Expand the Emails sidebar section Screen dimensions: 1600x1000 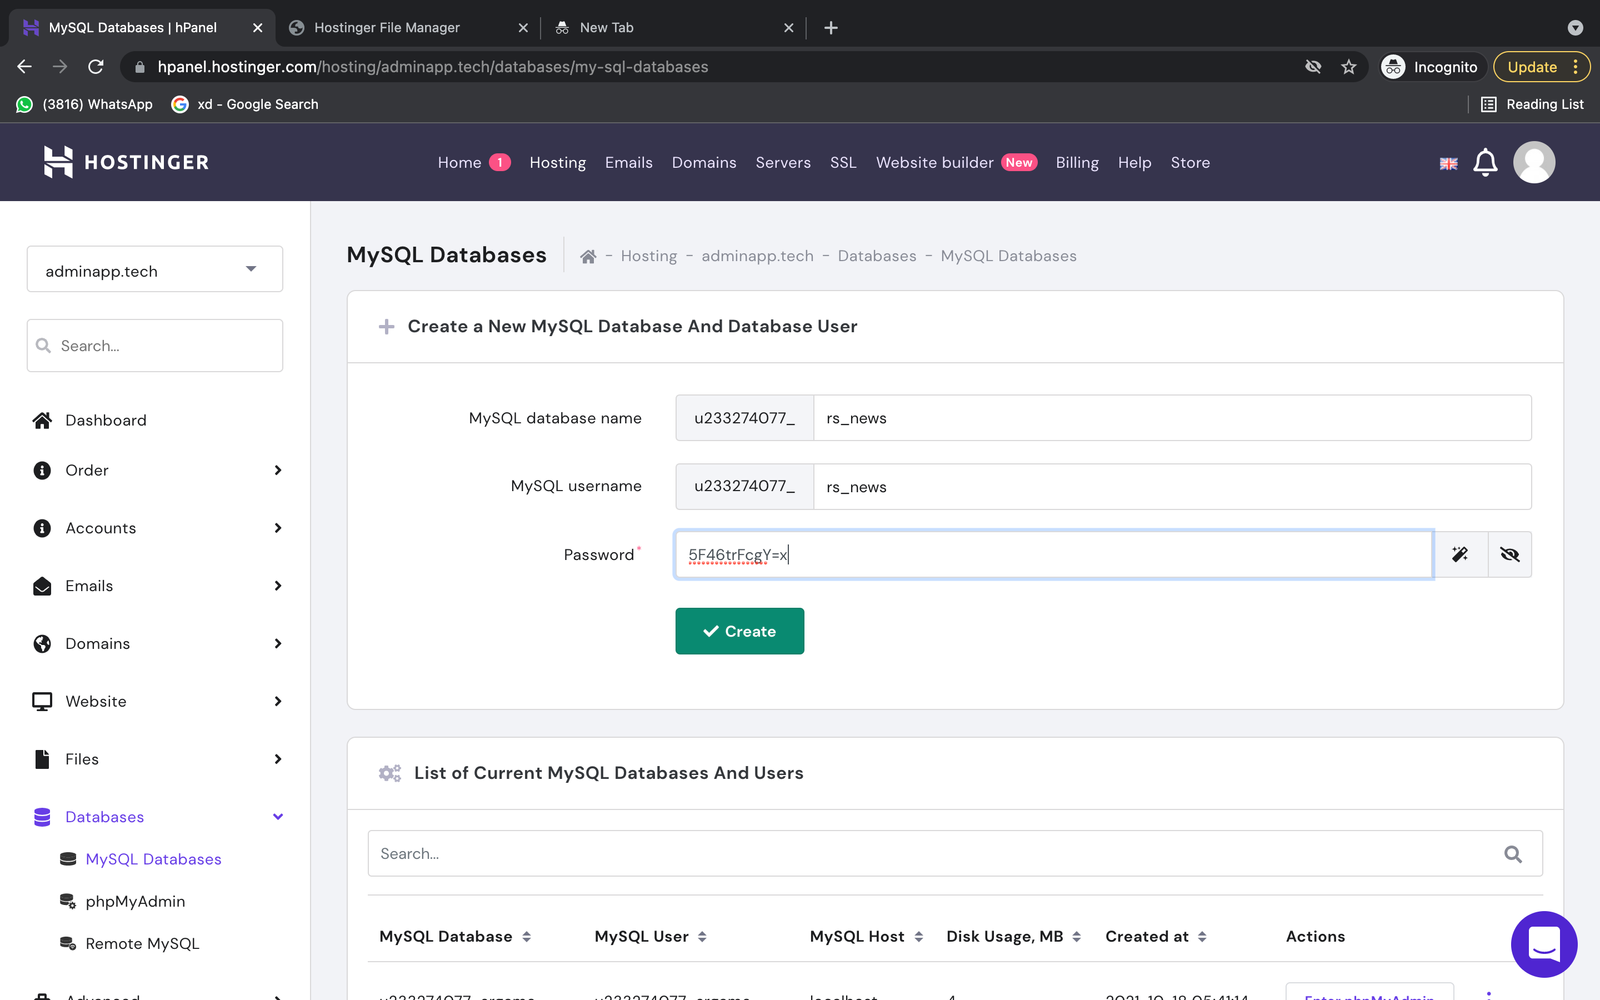[x=278, y=586]
